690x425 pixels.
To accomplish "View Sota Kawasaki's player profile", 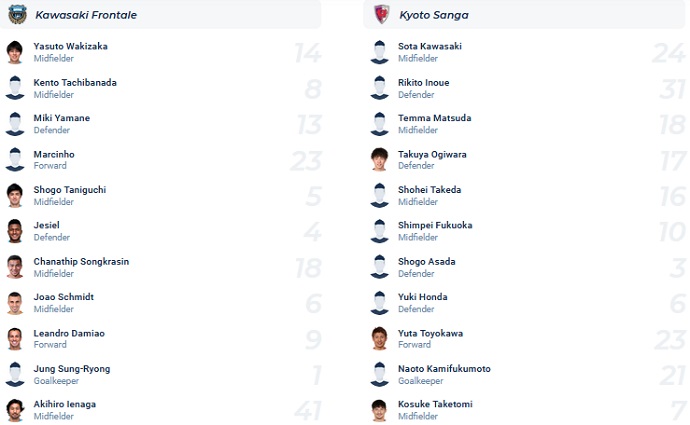I will pos(430,46).
